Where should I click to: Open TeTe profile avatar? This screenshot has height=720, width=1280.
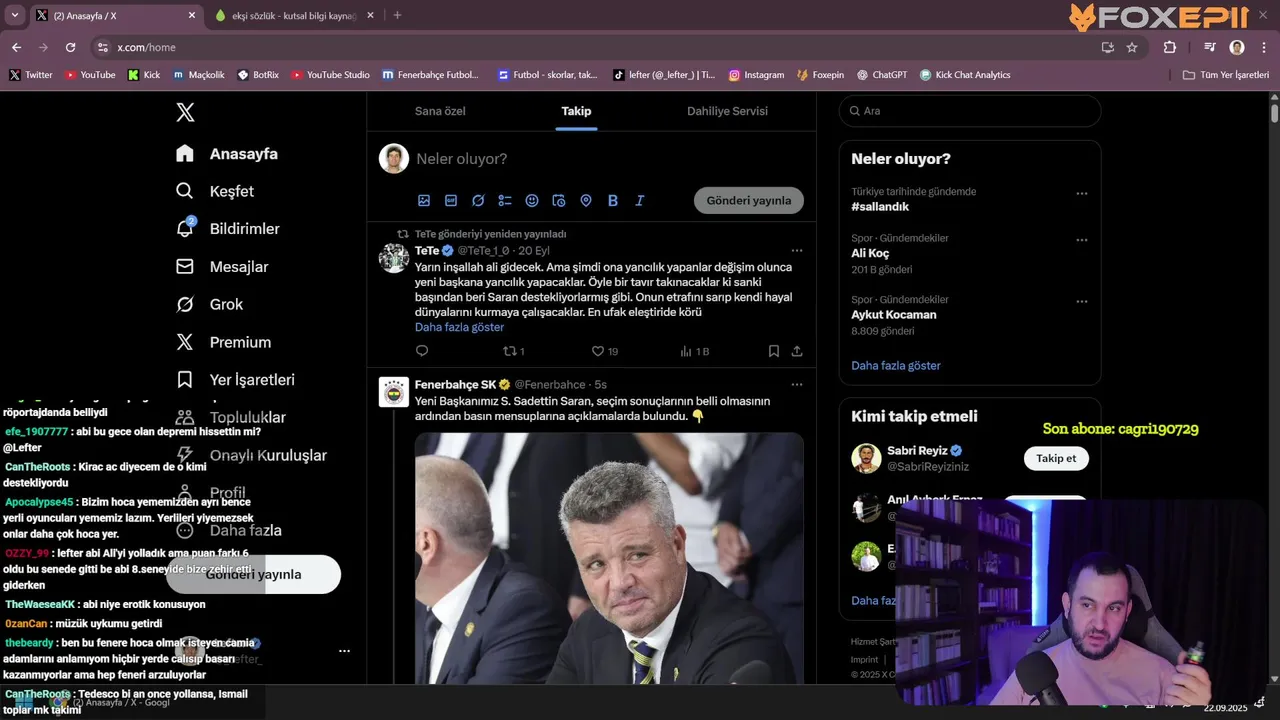(x=394, y=258)
